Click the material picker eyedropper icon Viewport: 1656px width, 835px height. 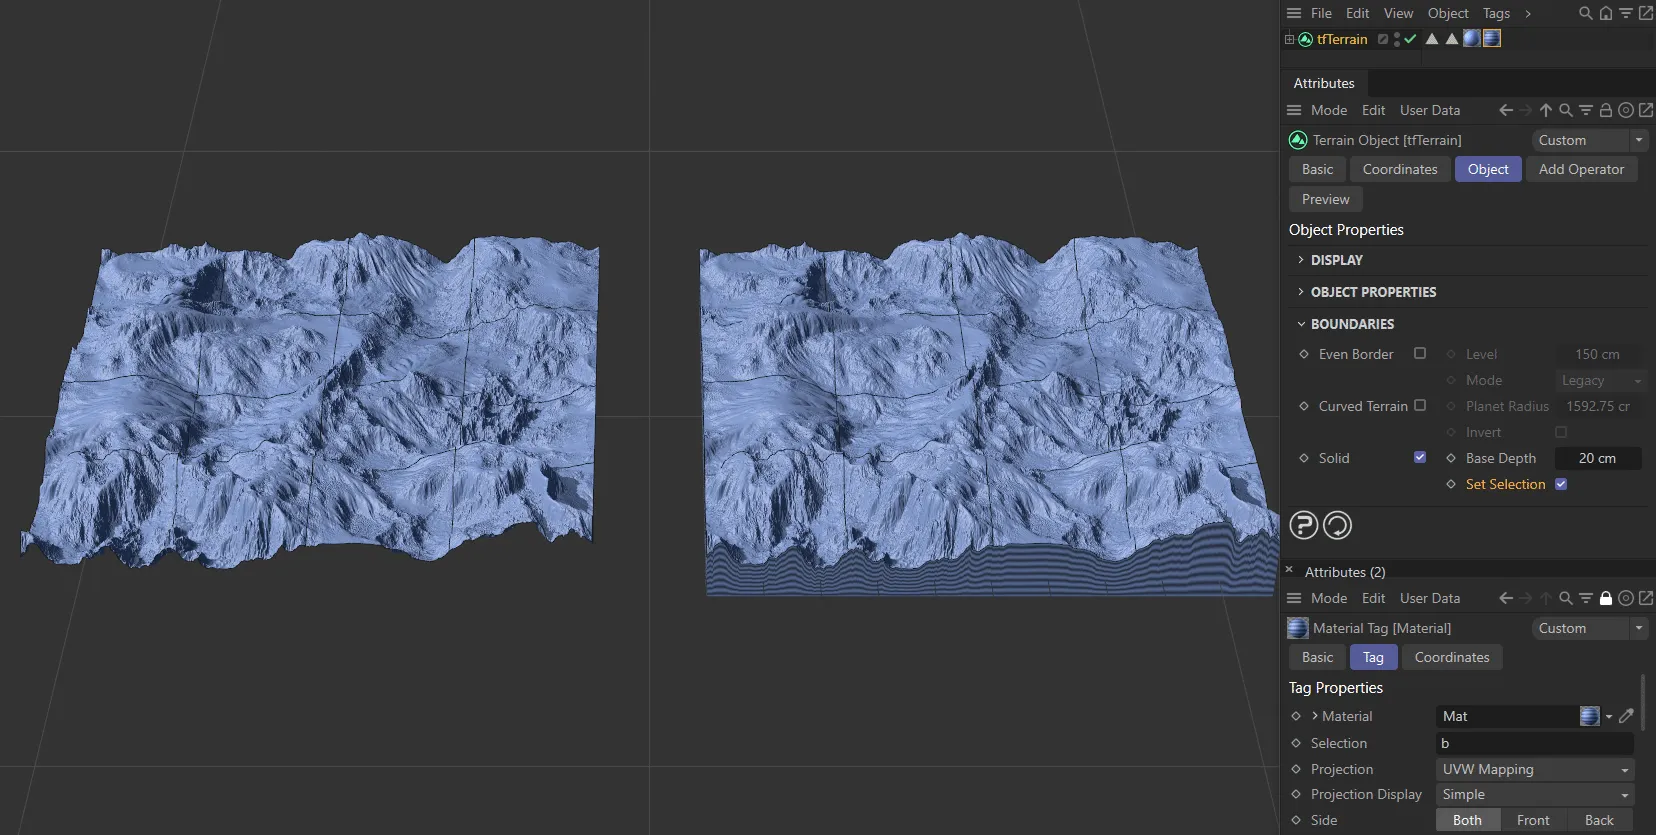click(1627, 716)
